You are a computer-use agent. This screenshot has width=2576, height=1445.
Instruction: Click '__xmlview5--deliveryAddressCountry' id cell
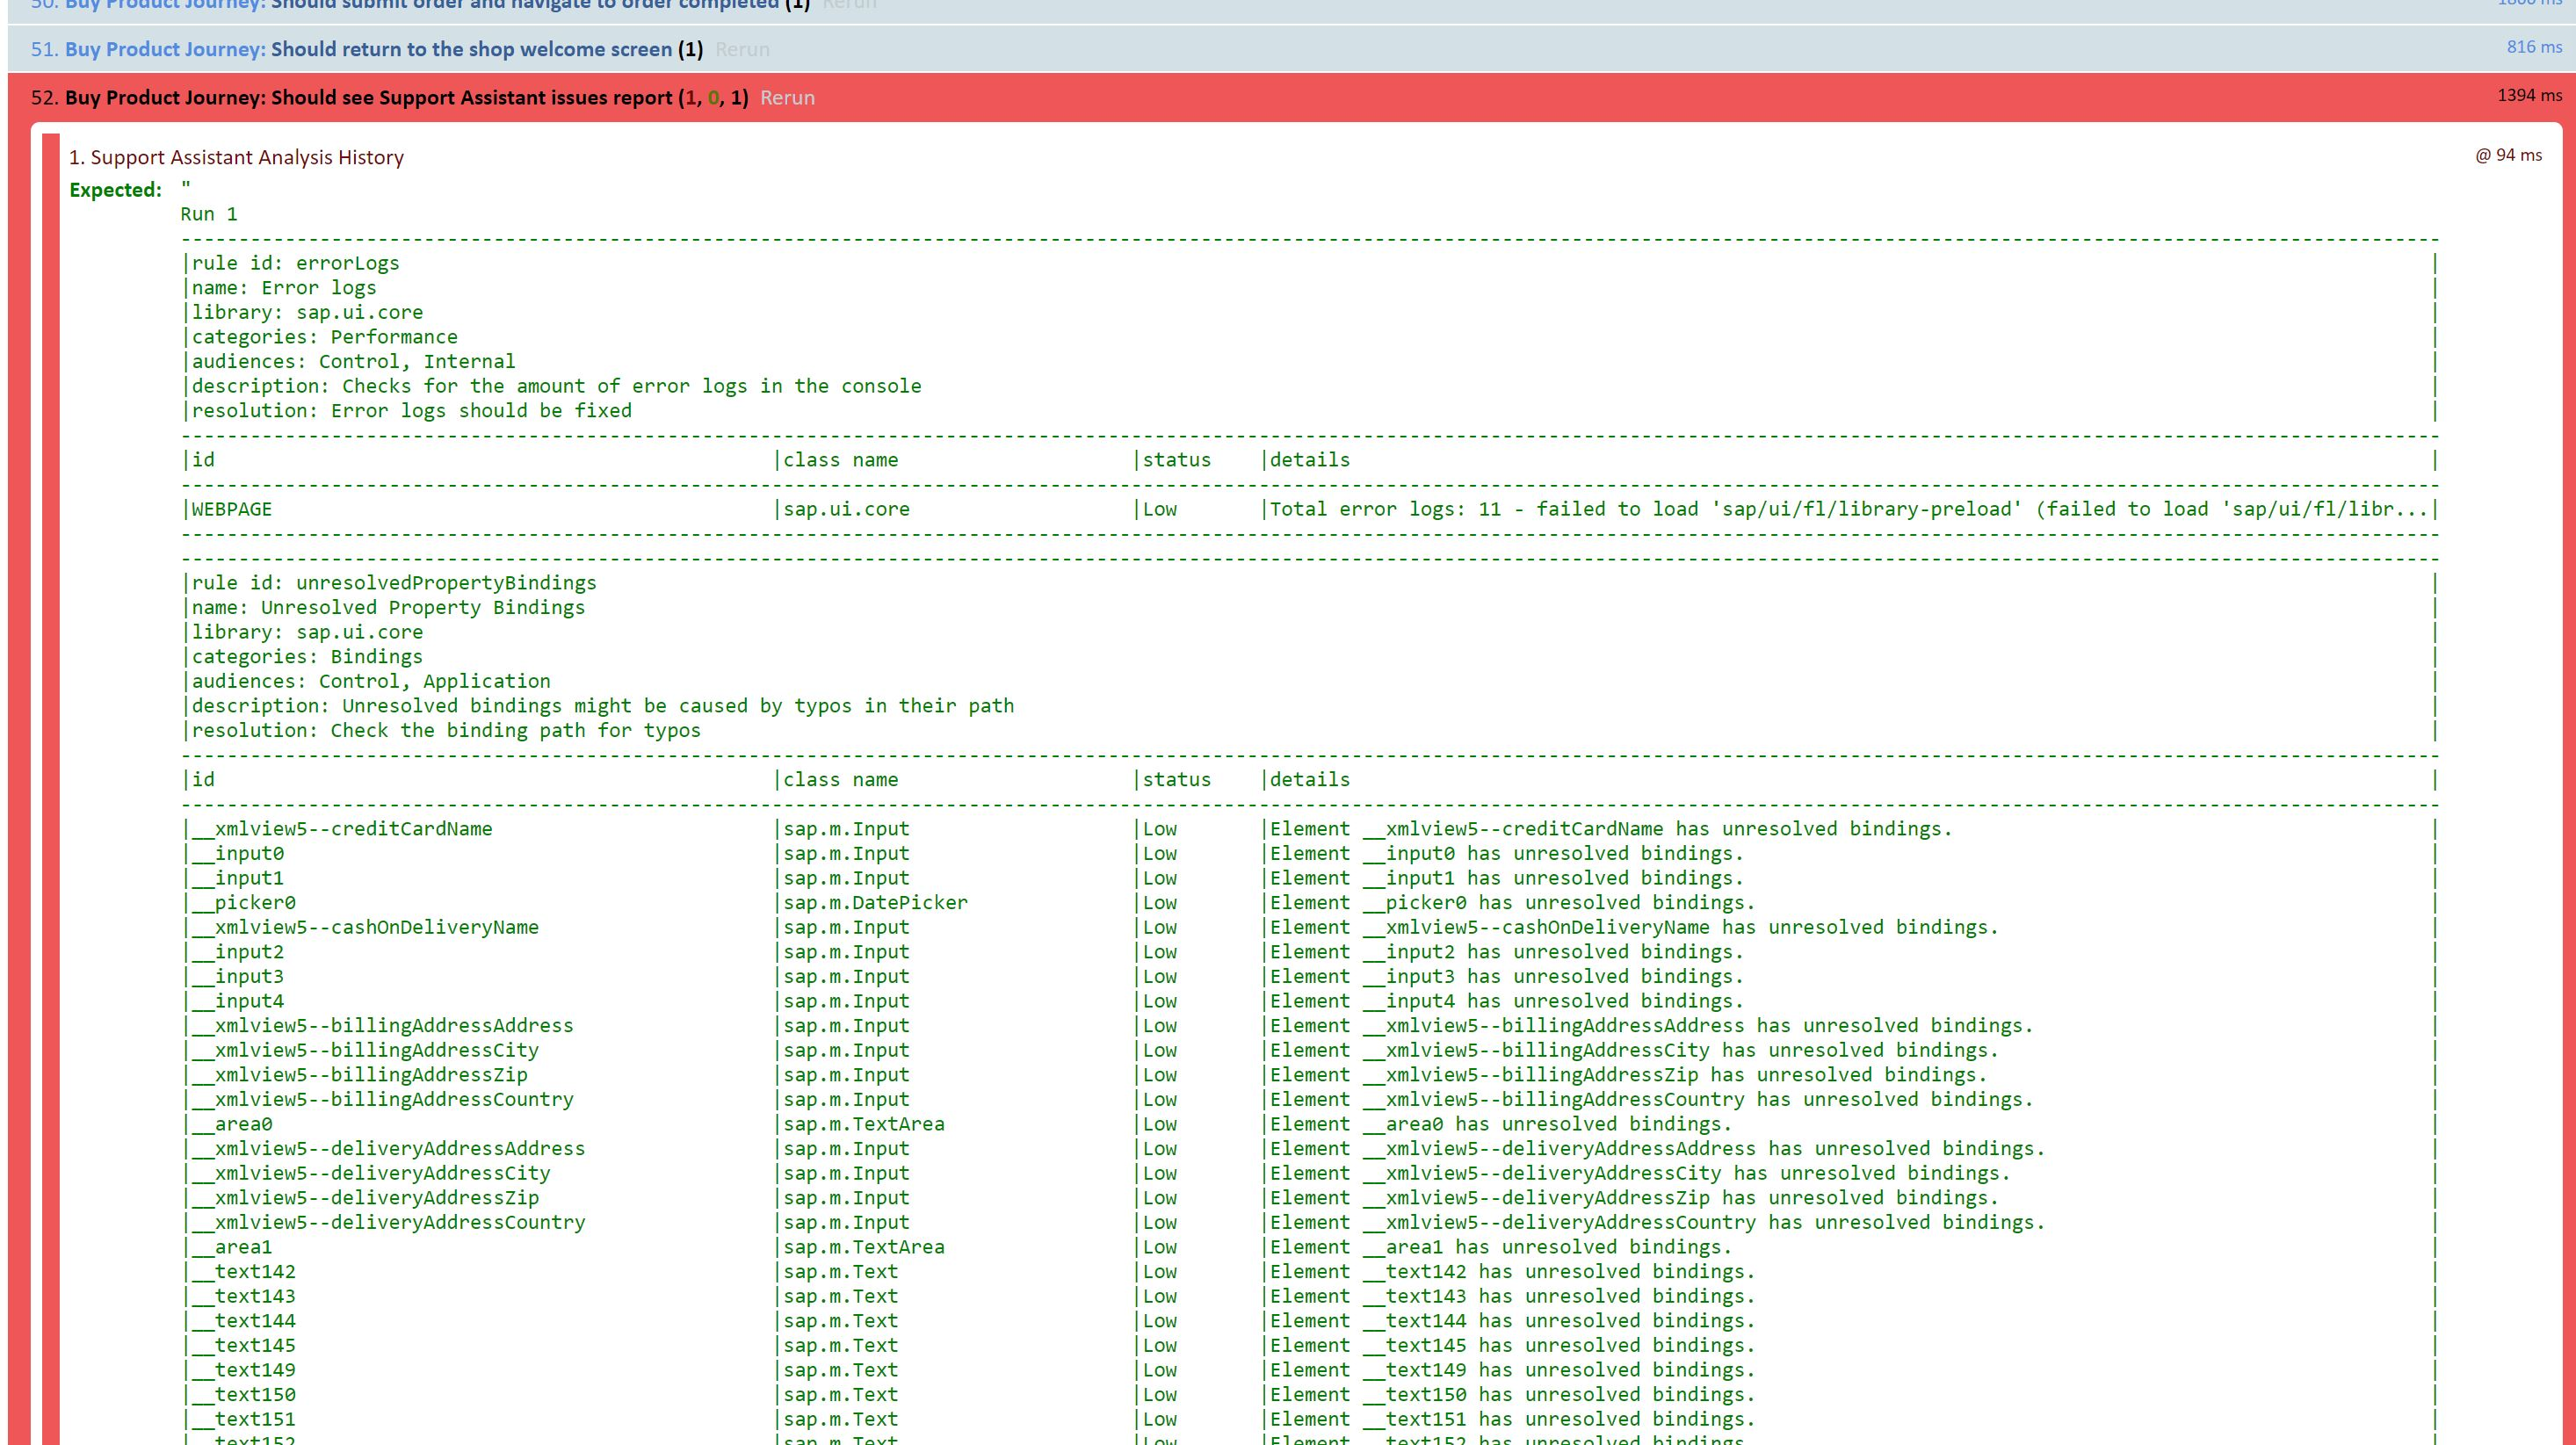(x=388, y=1222)
